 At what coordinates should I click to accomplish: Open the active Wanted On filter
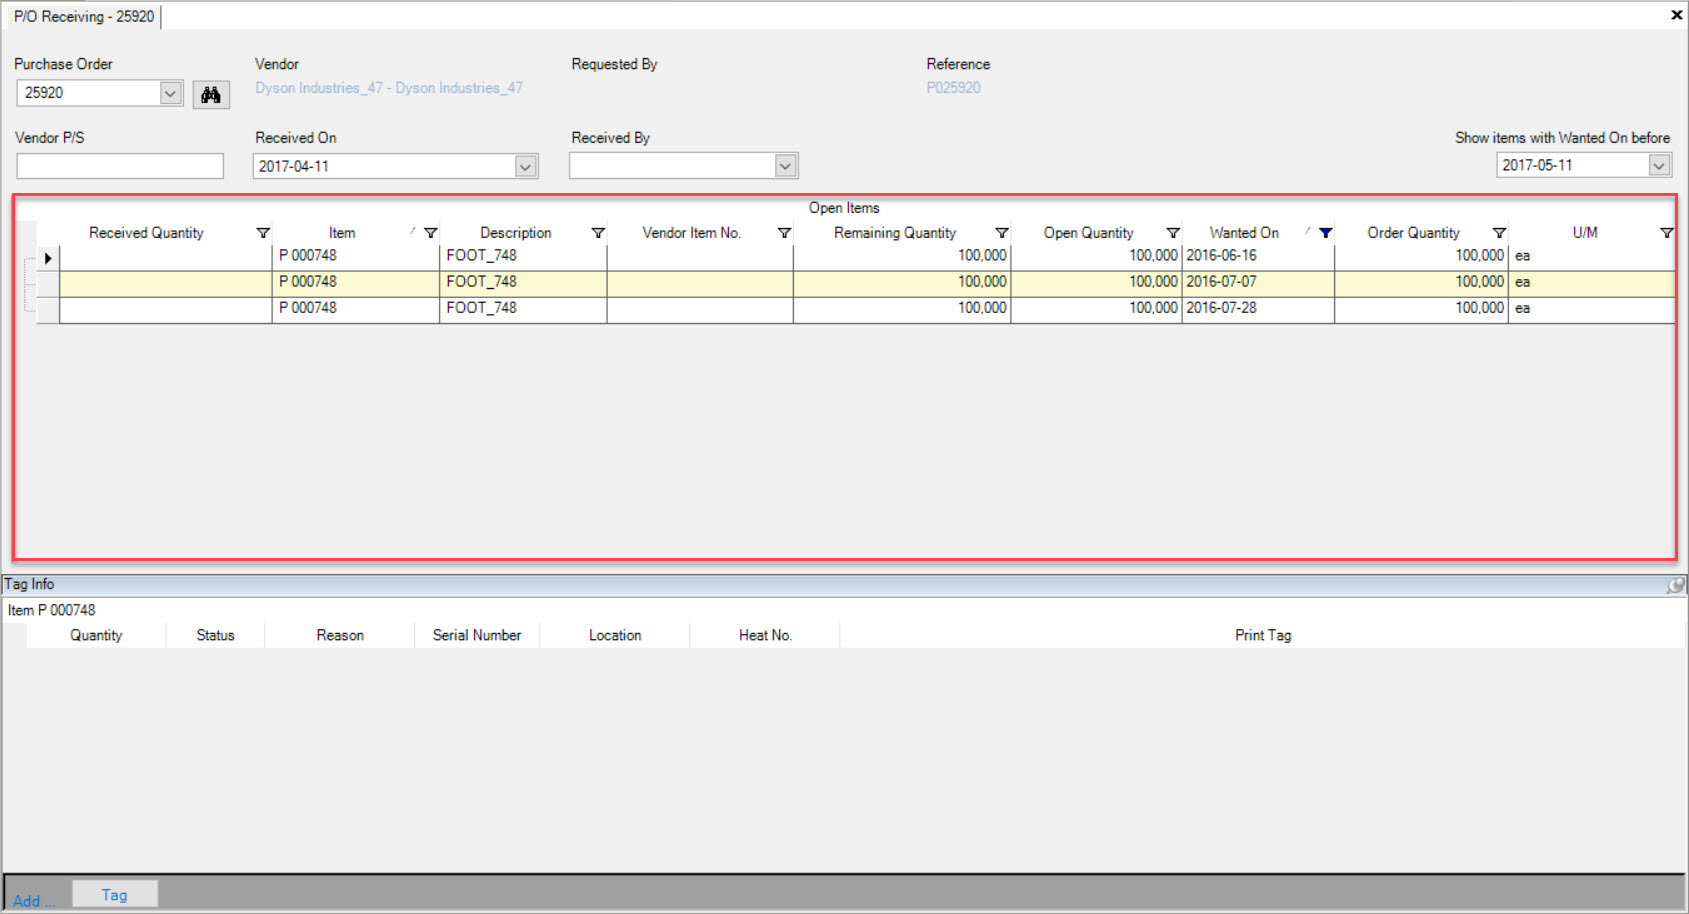click(x=1325, y=233)
